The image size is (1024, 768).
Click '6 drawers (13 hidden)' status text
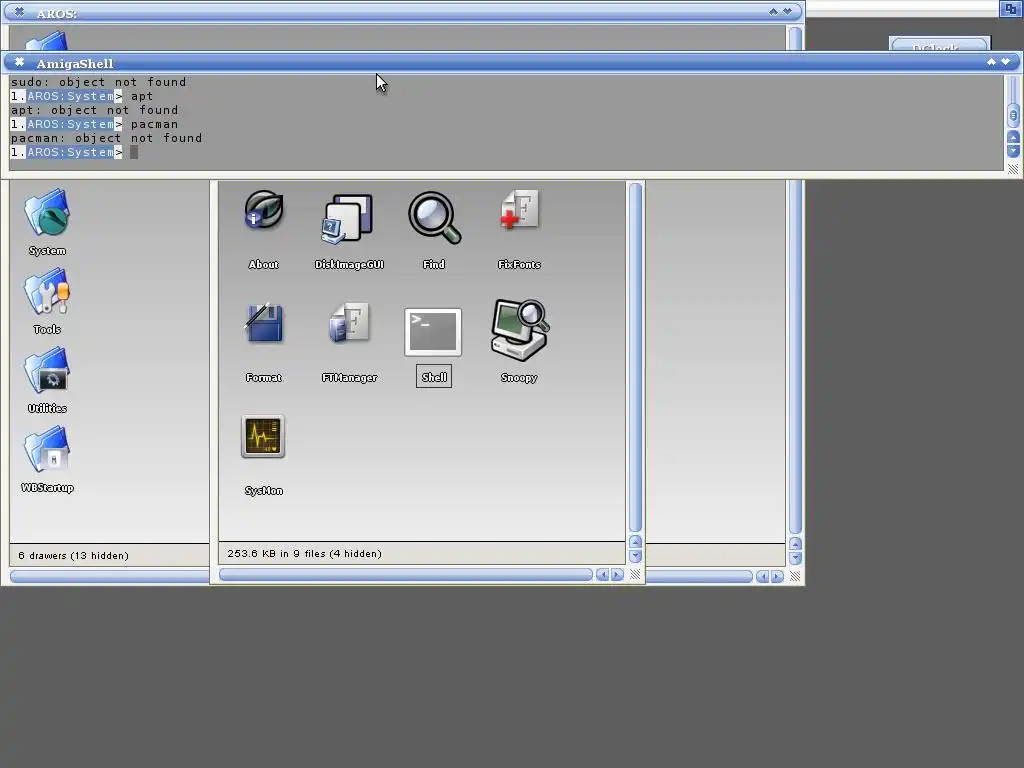[x=73, y=556]
